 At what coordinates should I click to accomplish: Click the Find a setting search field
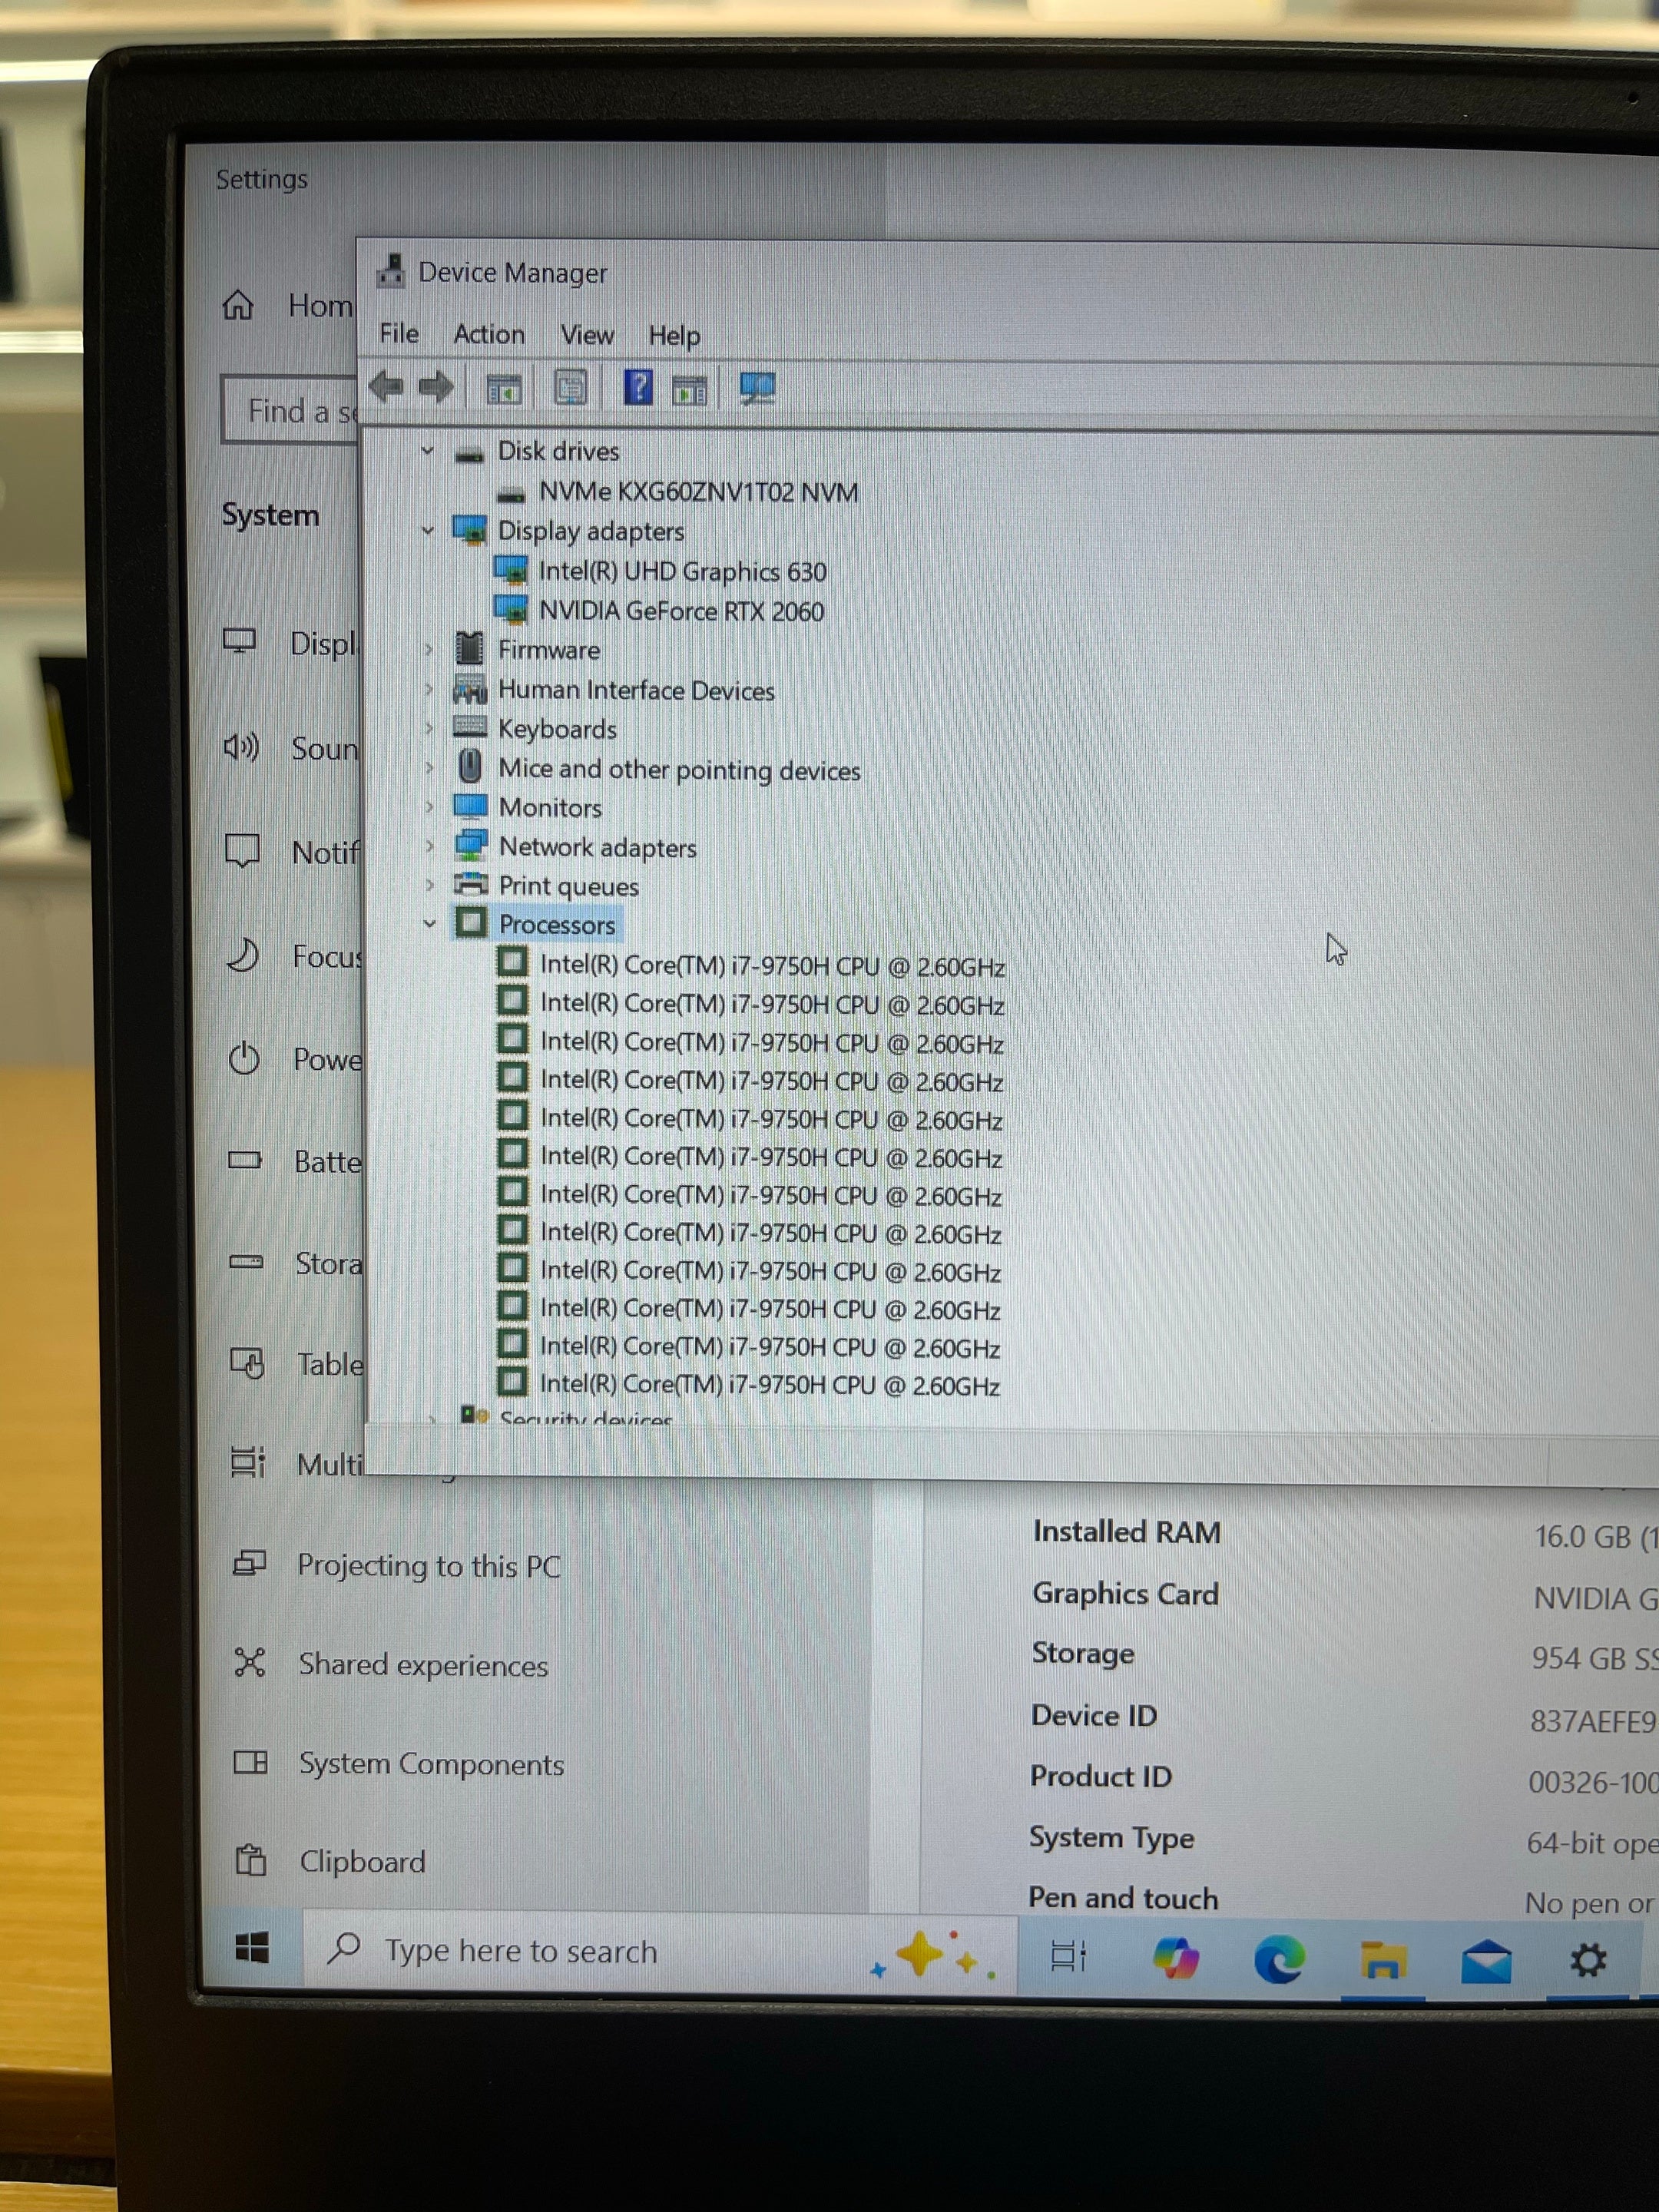[x=290, y=410]
